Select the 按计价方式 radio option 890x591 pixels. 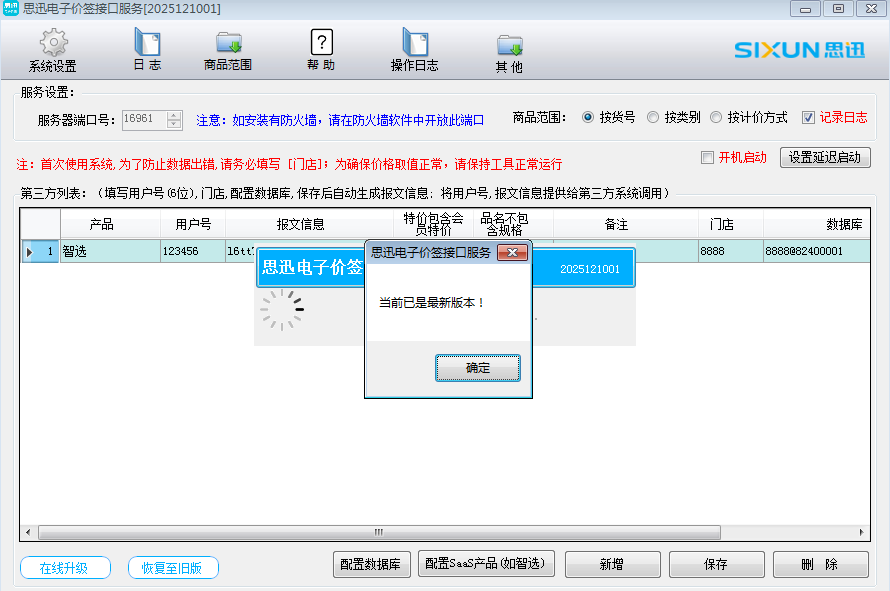(716, 117)
